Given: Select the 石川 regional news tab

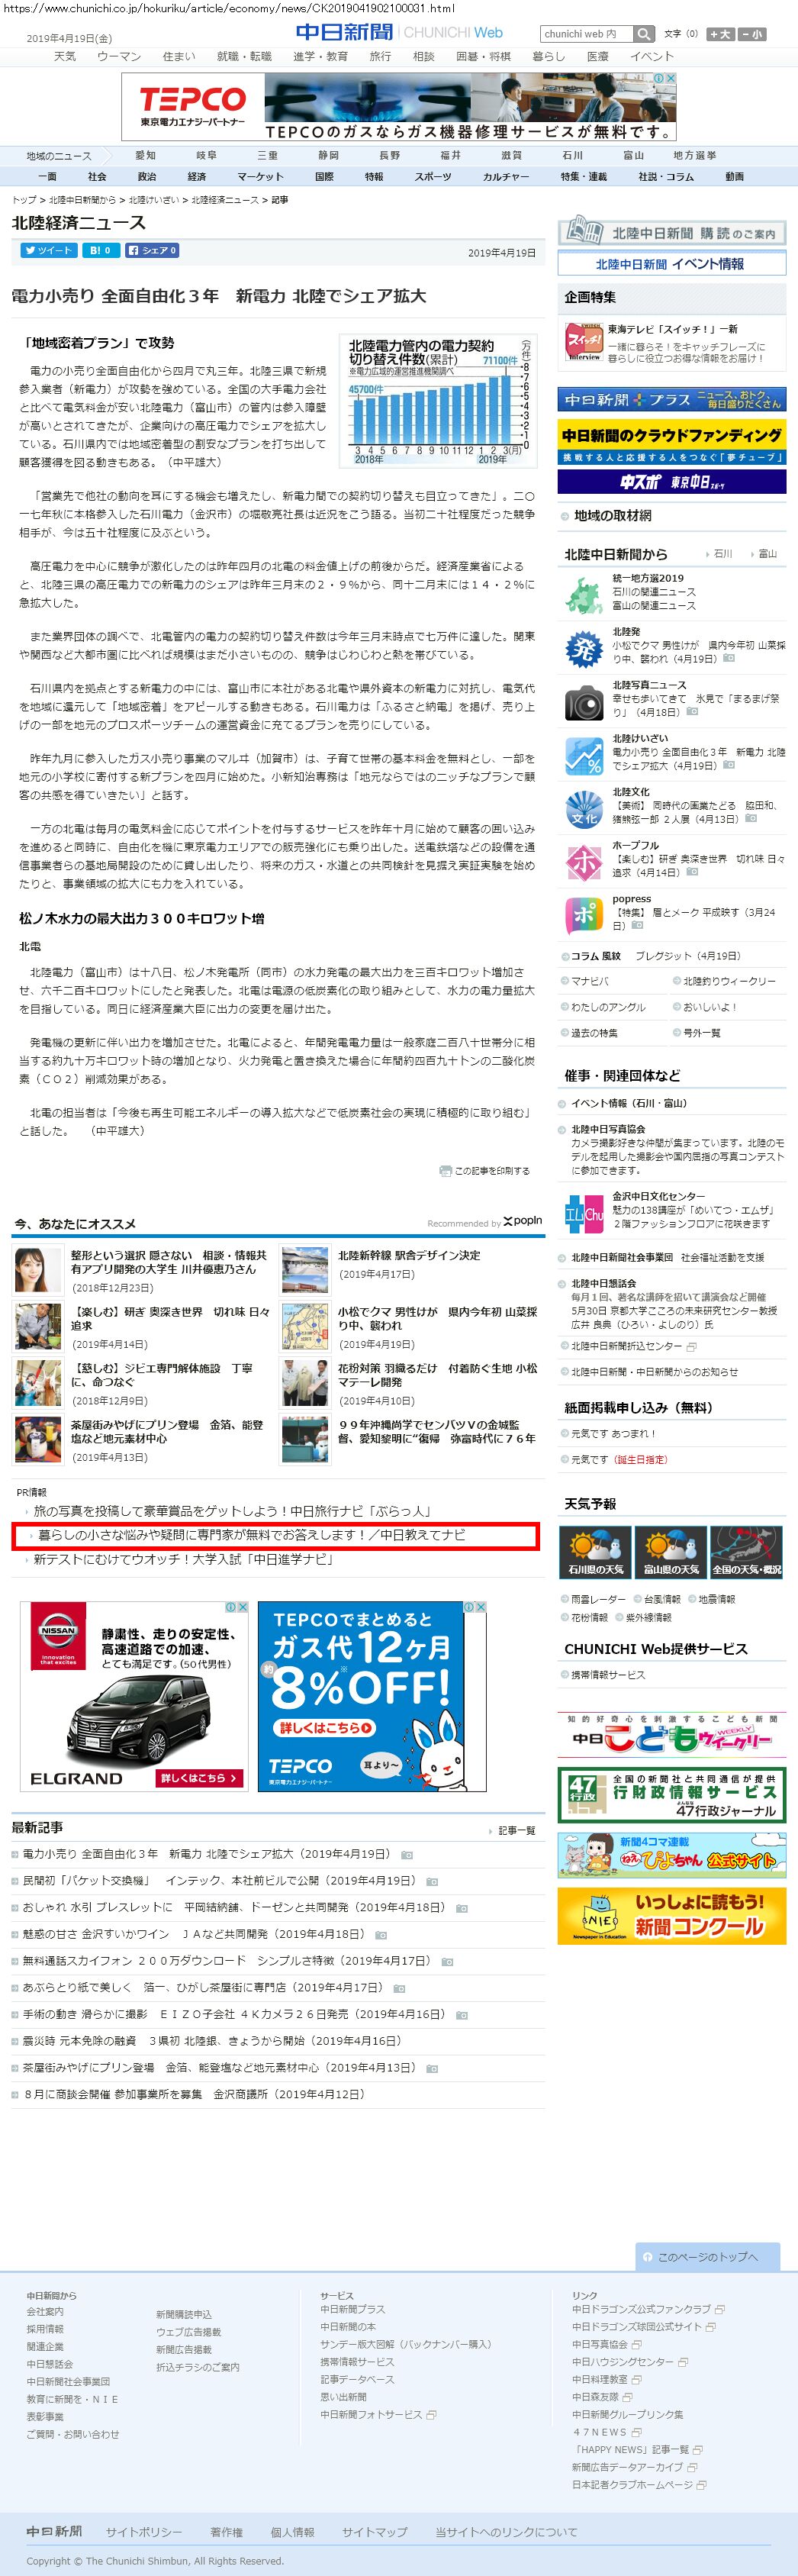Looking at the screenshot, I should [572, 155].
